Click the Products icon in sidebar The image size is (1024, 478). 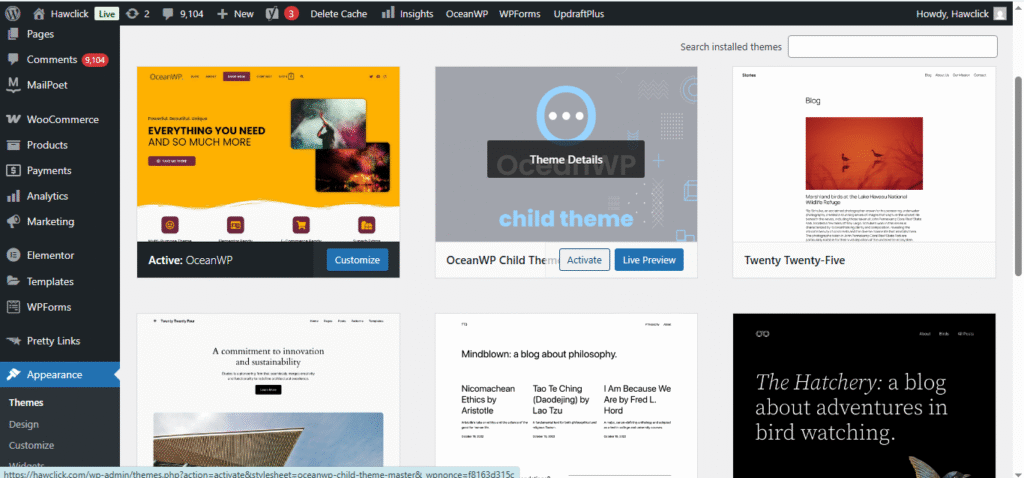[13, 145]
